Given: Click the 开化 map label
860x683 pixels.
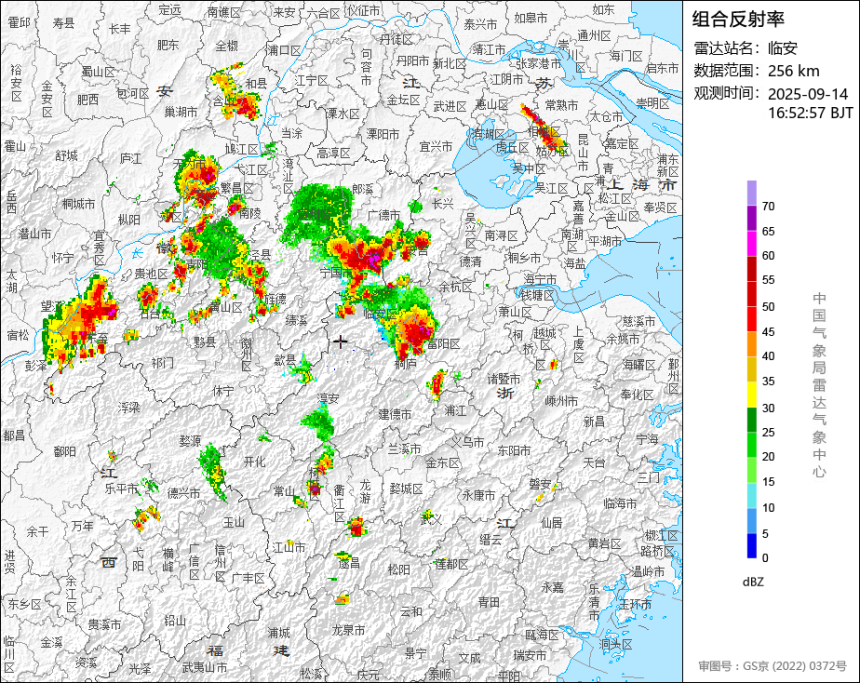Looking at the screenshot, I should click(x=254, y=462).
